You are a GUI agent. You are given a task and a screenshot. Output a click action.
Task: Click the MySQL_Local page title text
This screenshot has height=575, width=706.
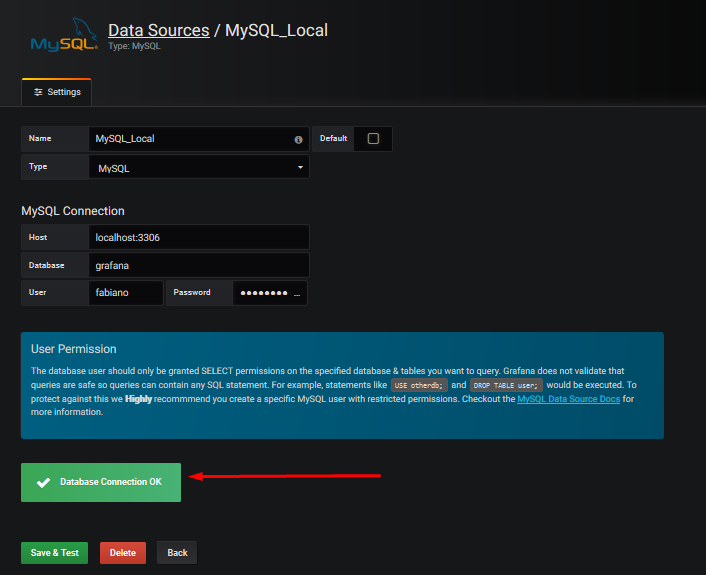point(276,30)
